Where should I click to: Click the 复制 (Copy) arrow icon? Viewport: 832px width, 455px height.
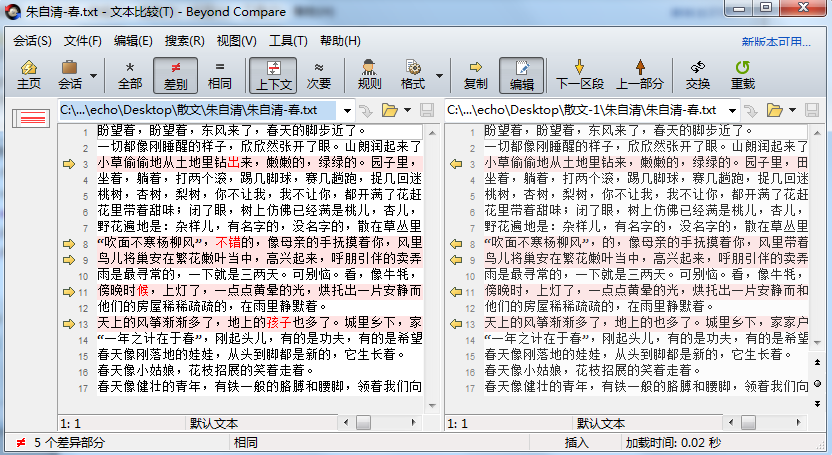476,74
